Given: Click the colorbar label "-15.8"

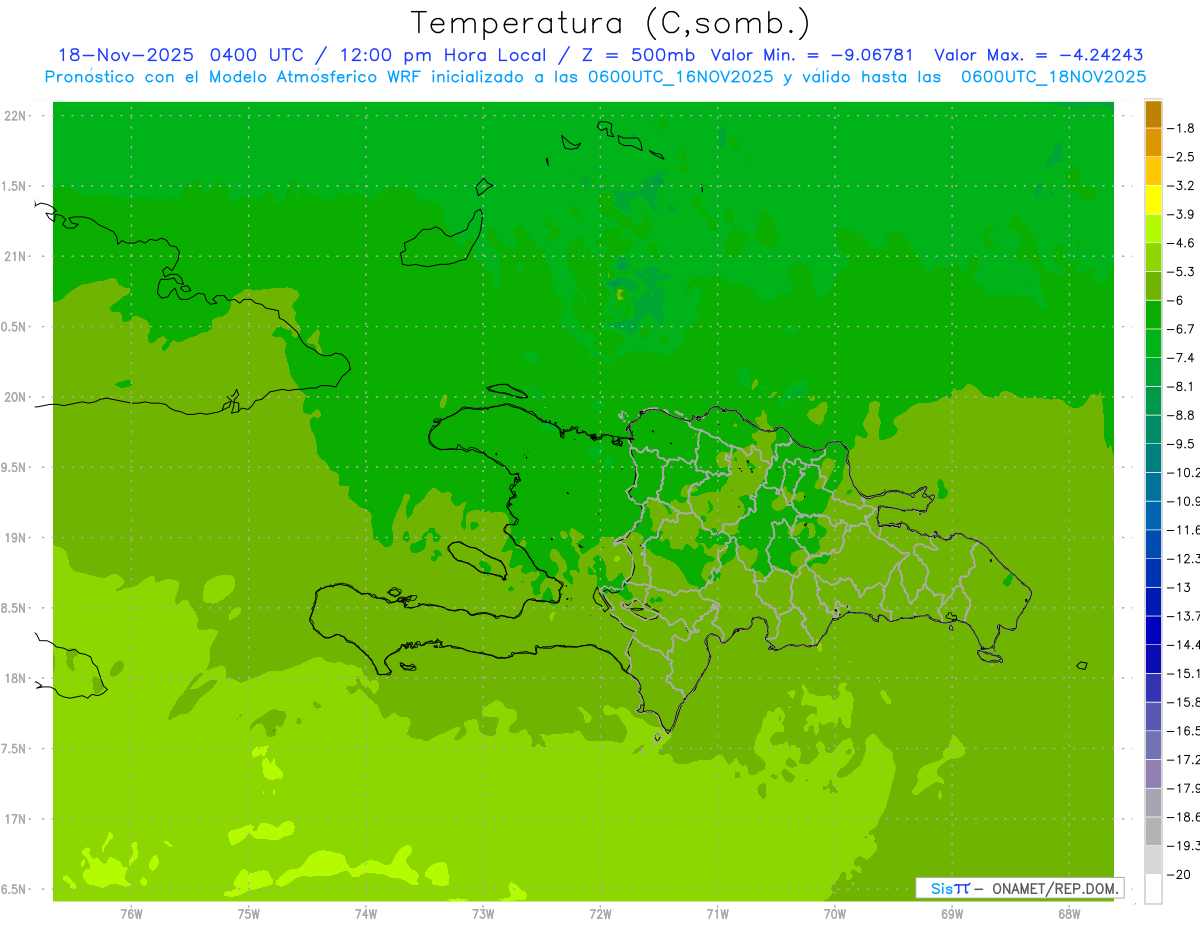Looking at the screenshot, I should point(1184,702).
